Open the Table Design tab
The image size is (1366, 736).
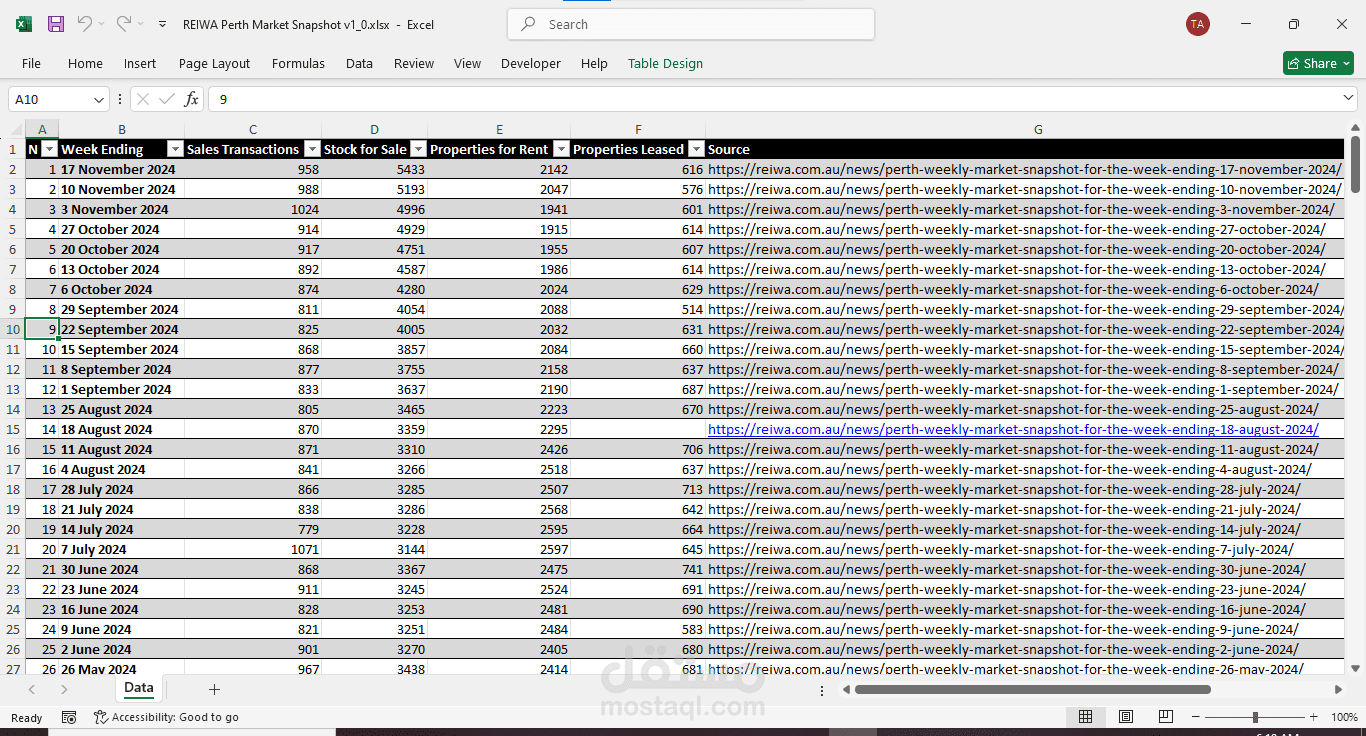coord(665,63)
